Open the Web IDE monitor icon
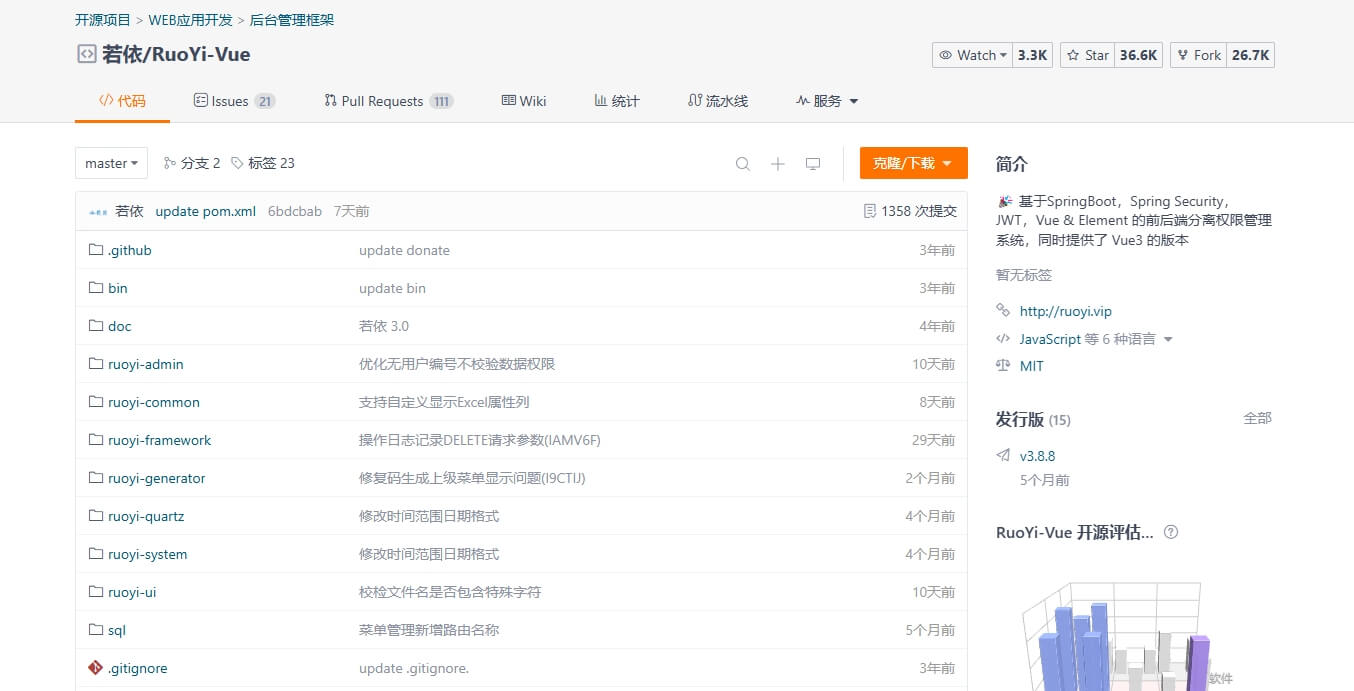Viewport: 1354px width, 691px height. 813,164
